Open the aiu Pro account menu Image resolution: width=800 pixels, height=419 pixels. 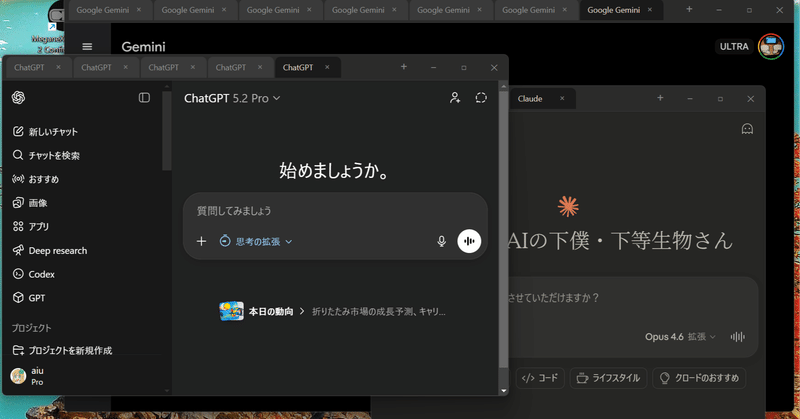28,376
